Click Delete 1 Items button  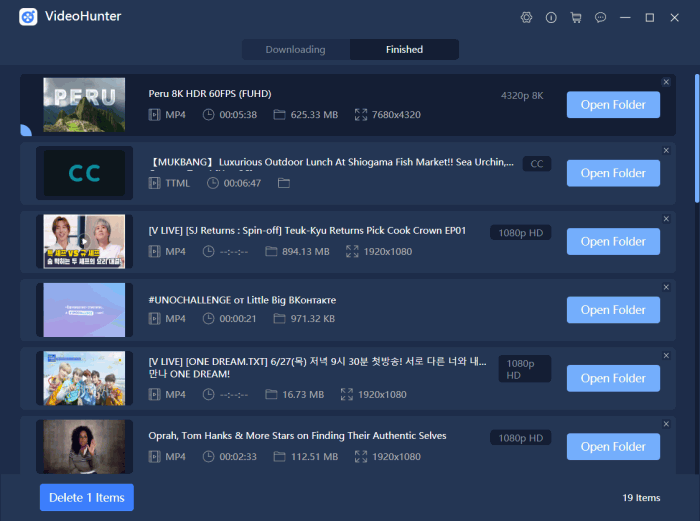[x=87, y=497]
